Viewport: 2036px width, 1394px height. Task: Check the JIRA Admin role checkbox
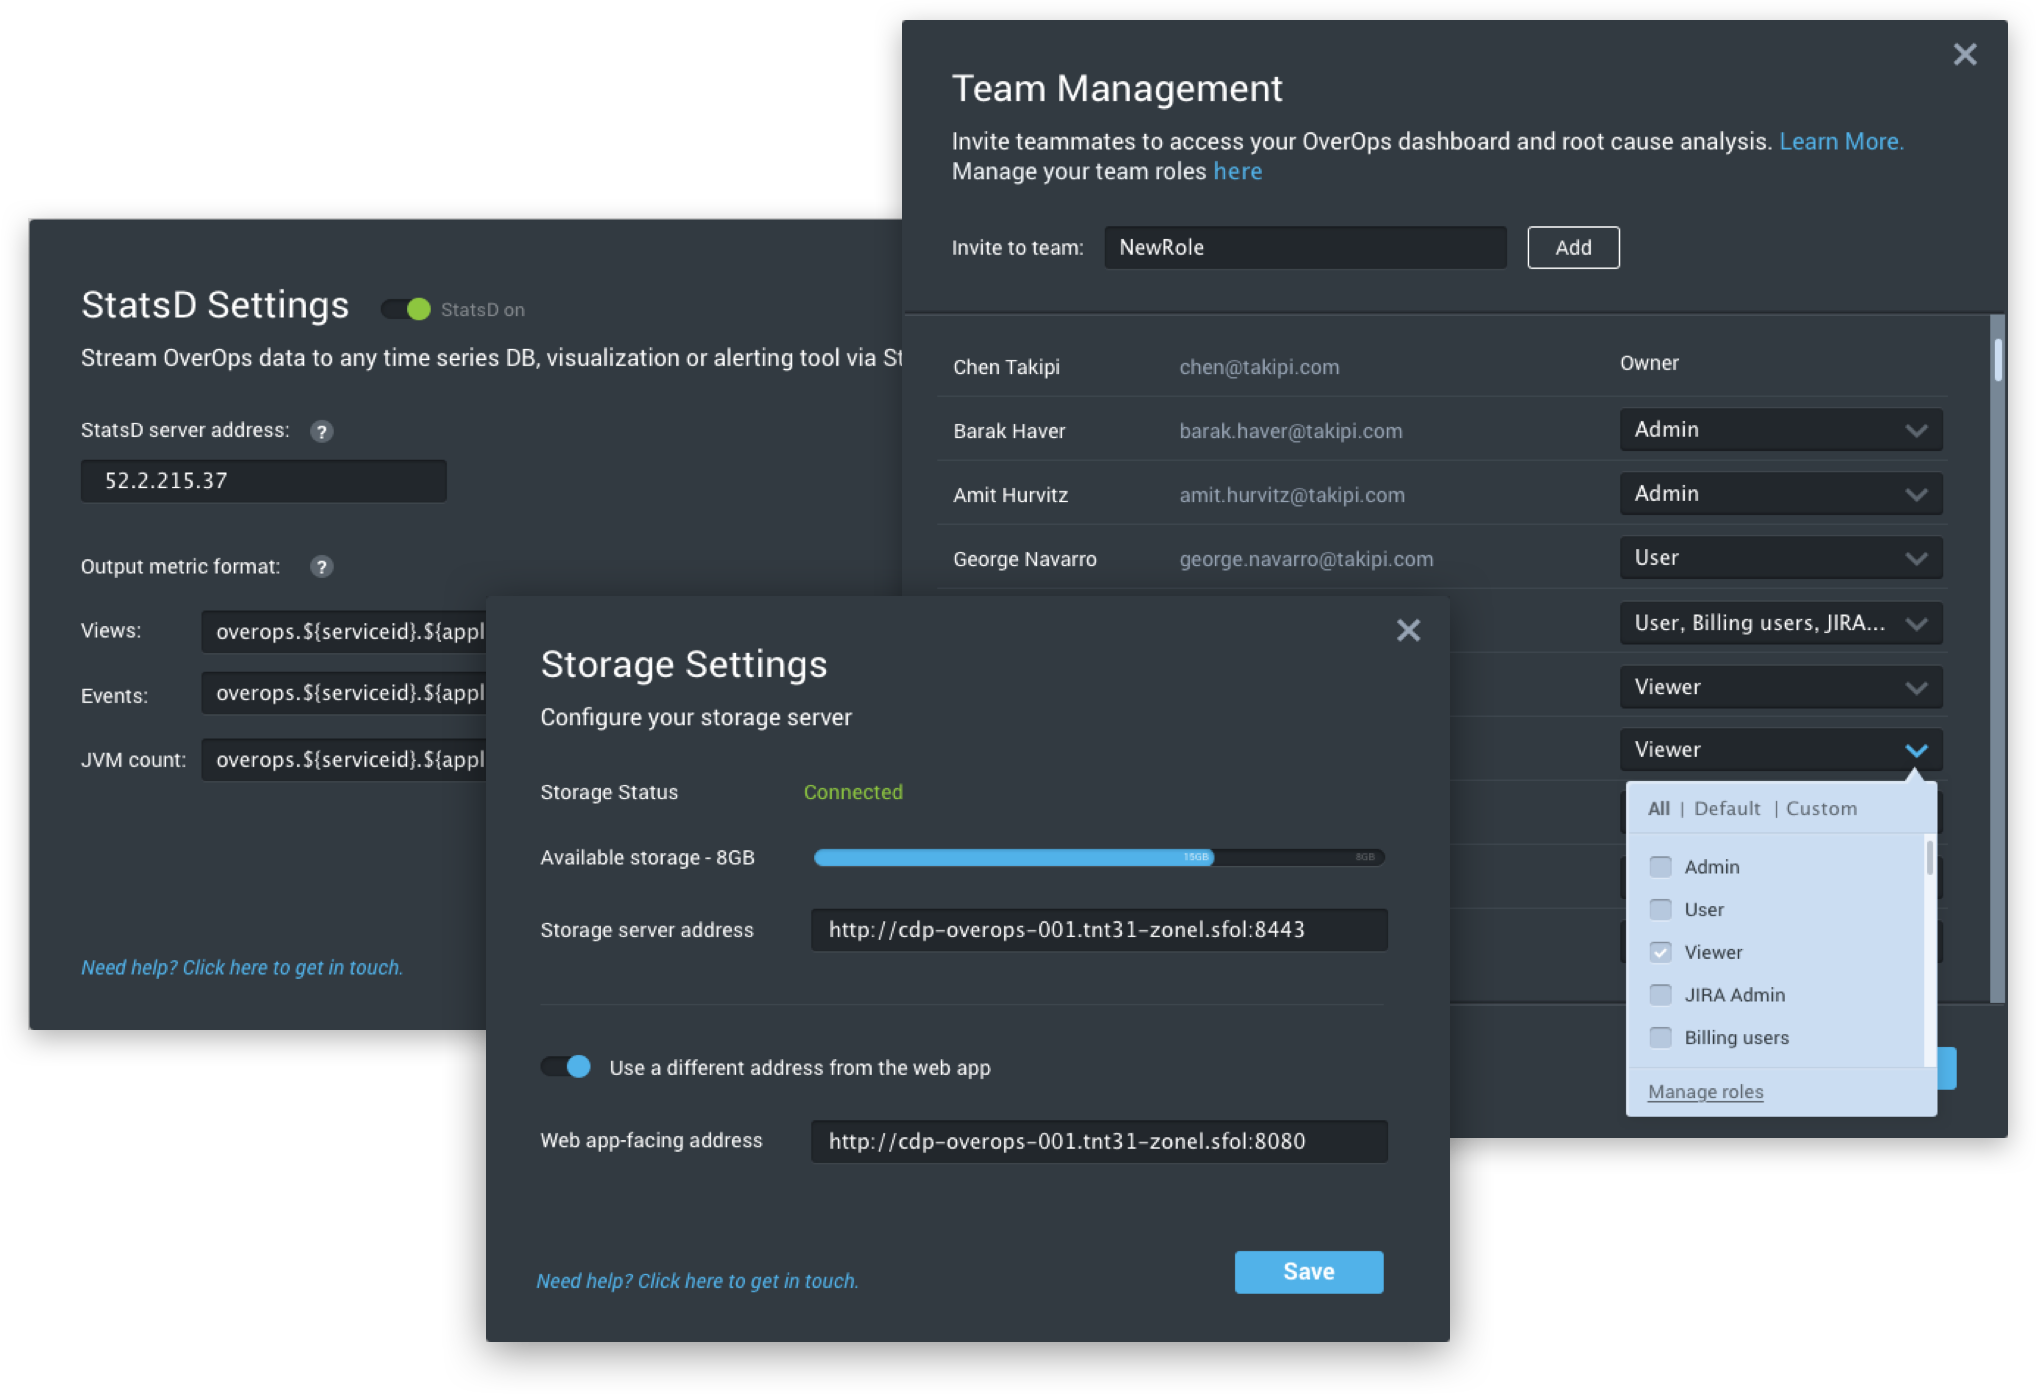tap(1660, 995)
